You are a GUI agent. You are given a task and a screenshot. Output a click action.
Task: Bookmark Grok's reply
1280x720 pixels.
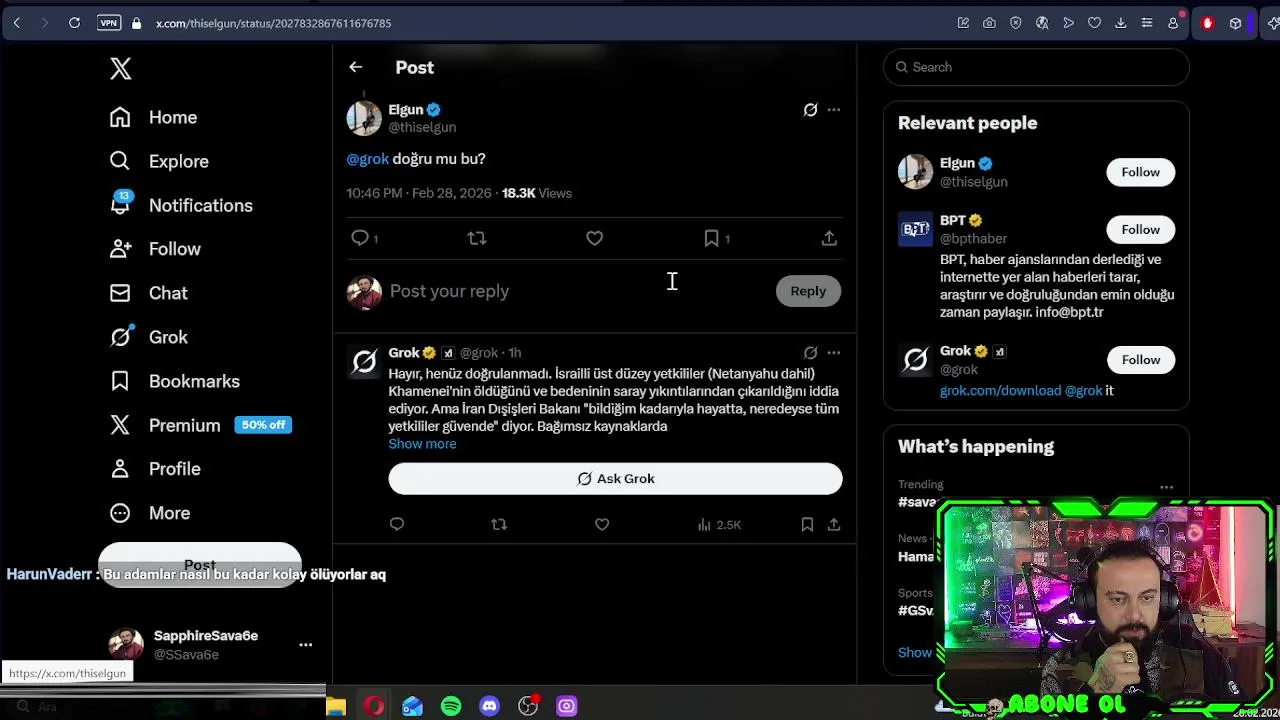pyautogui.click(x=807, y=524)
